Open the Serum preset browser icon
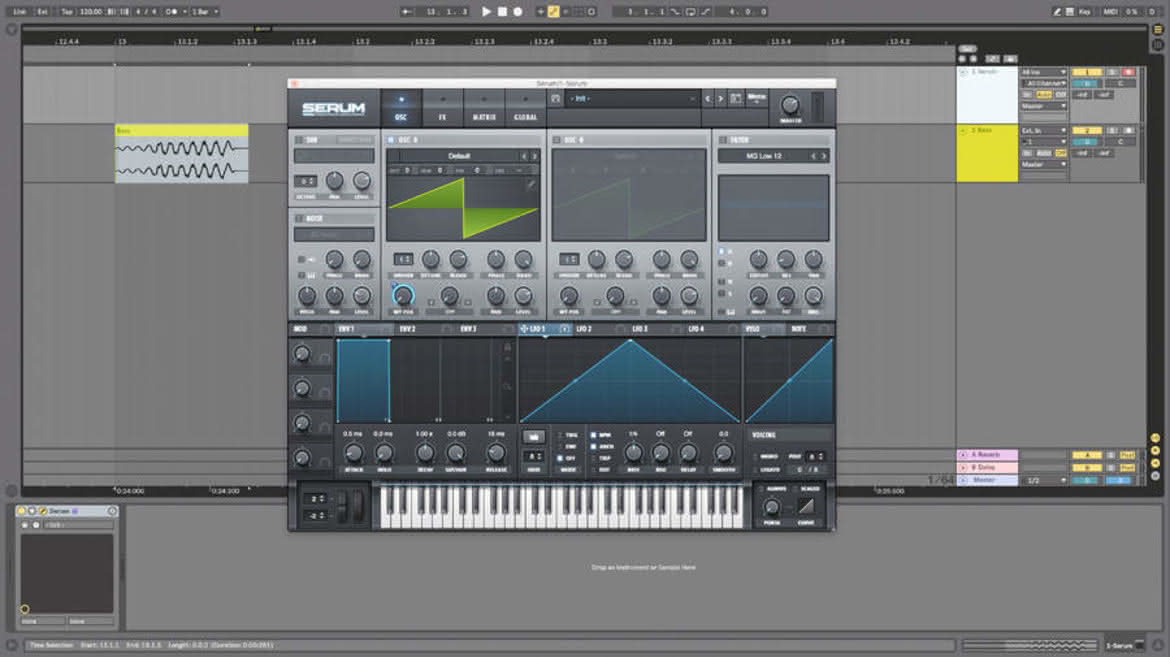The image size is (1170, 657). pyautogui.click(x=736, y=99)
